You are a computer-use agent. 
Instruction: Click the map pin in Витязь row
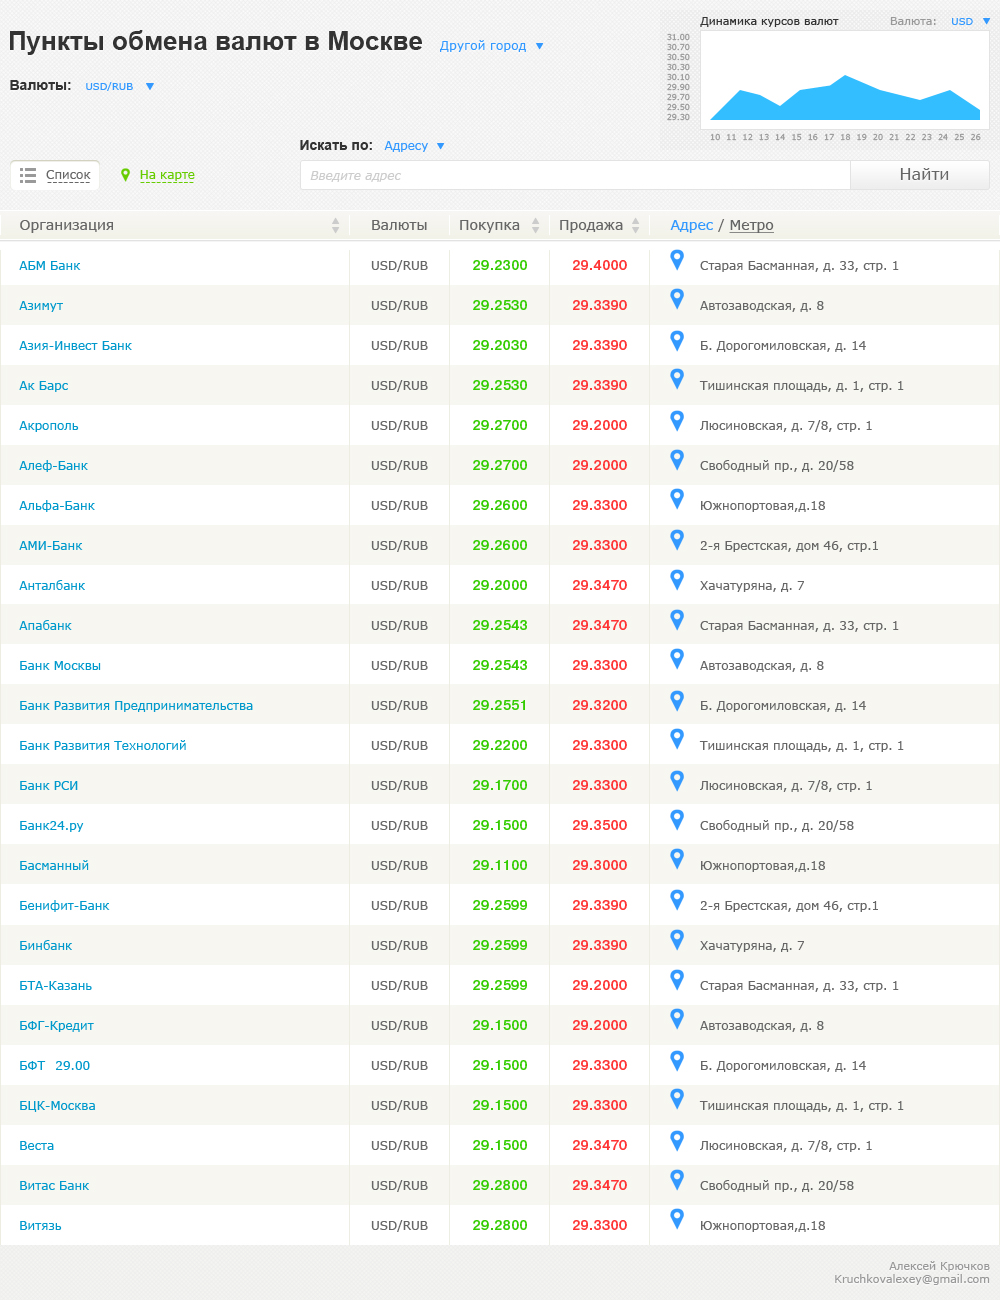(x=677, y=1220)
